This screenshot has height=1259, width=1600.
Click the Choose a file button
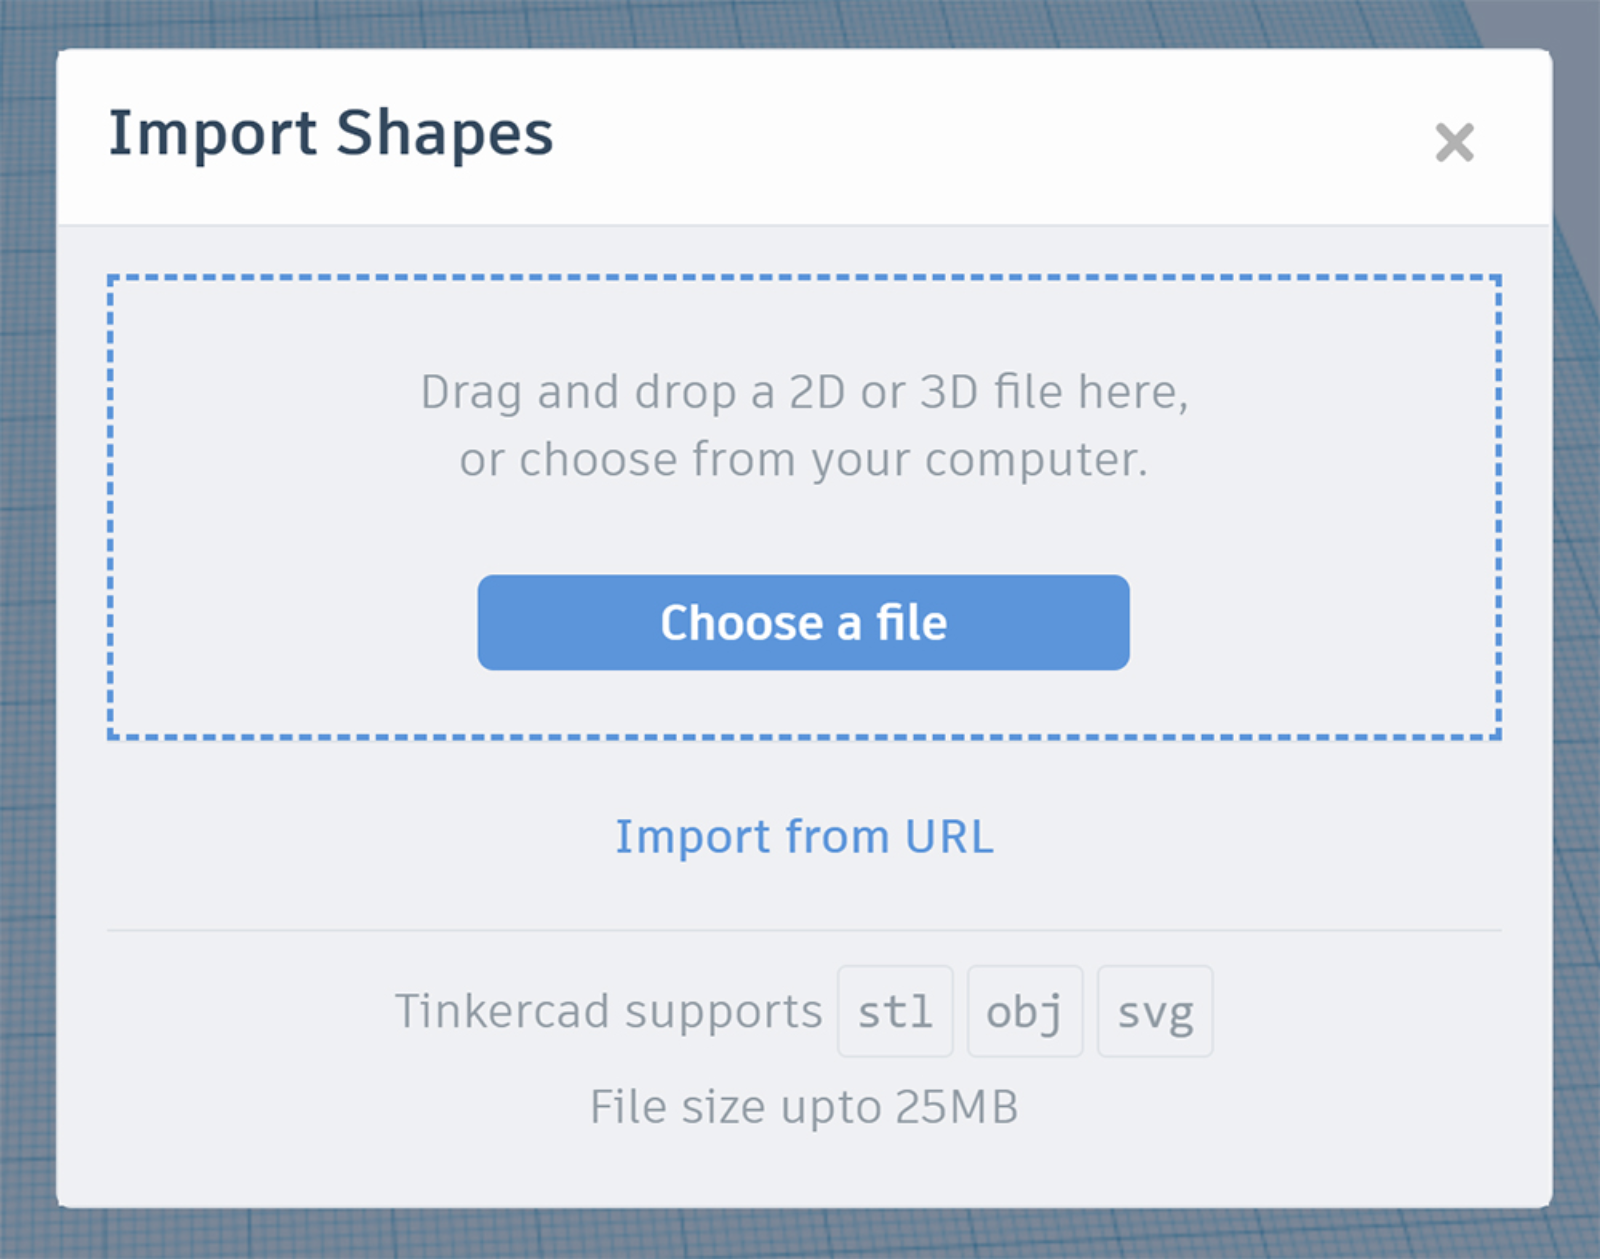click(x=803, y=622)
